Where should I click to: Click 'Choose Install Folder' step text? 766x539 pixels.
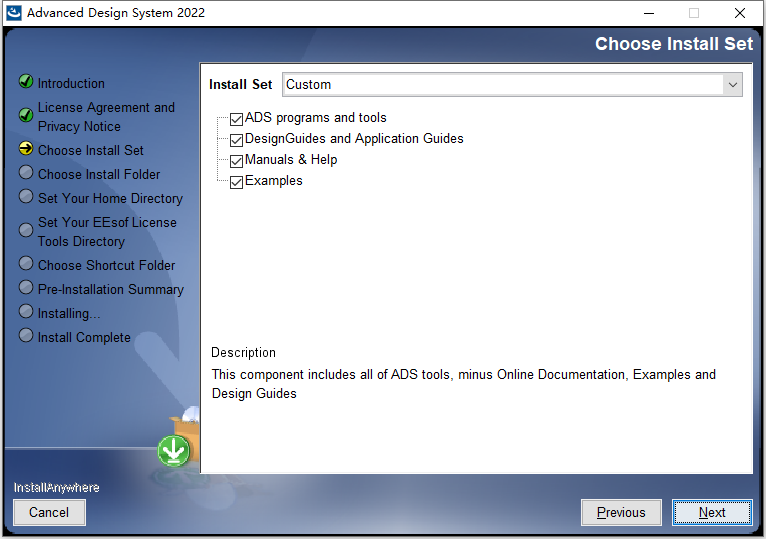click(99, 174)
